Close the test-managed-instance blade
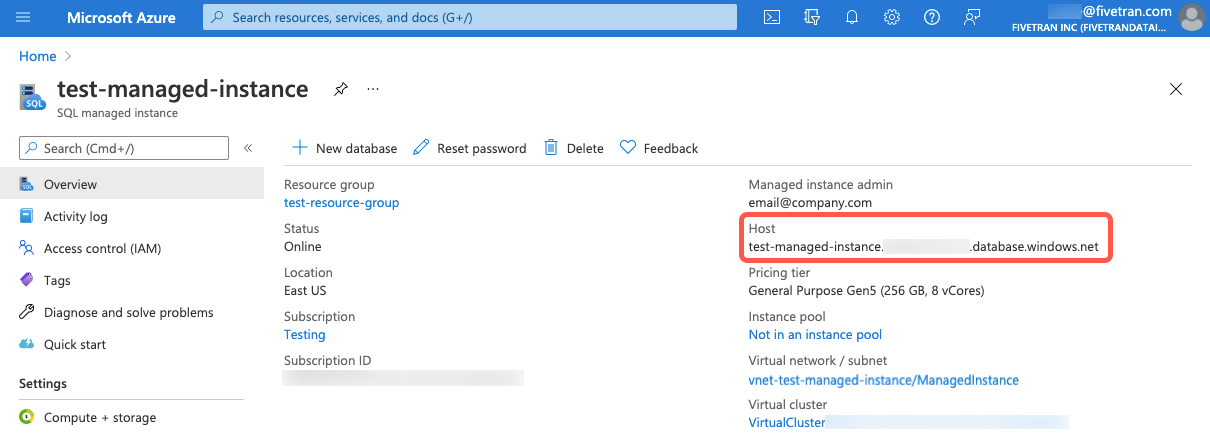This screenshot has width=1210, height=438. pos(1176,89)
